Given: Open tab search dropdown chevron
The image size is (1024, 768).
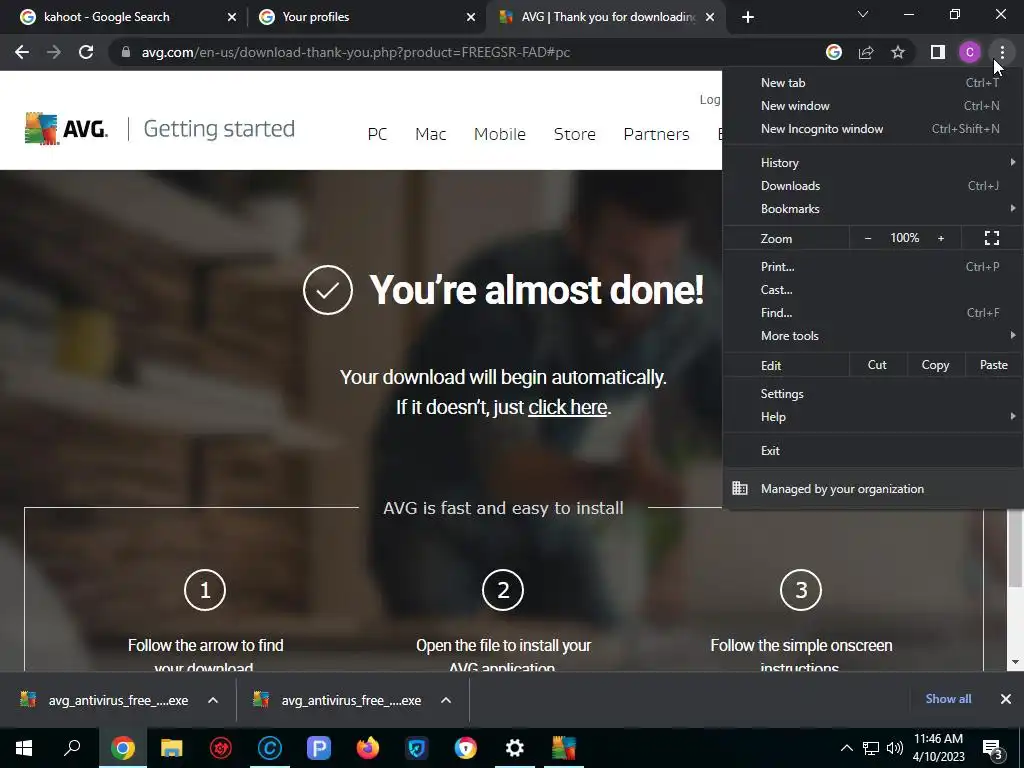Looking at the screenshot, I should click(x=863, y=14).
